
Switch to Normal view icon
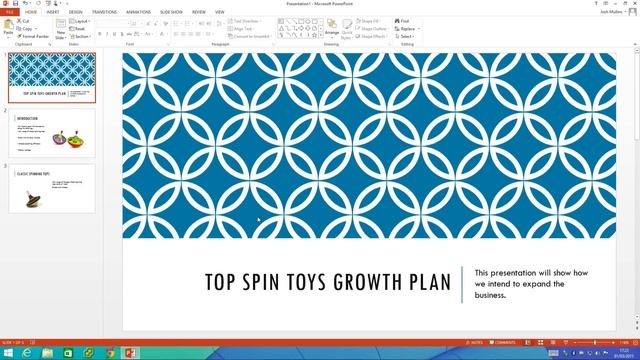[528, 342]
